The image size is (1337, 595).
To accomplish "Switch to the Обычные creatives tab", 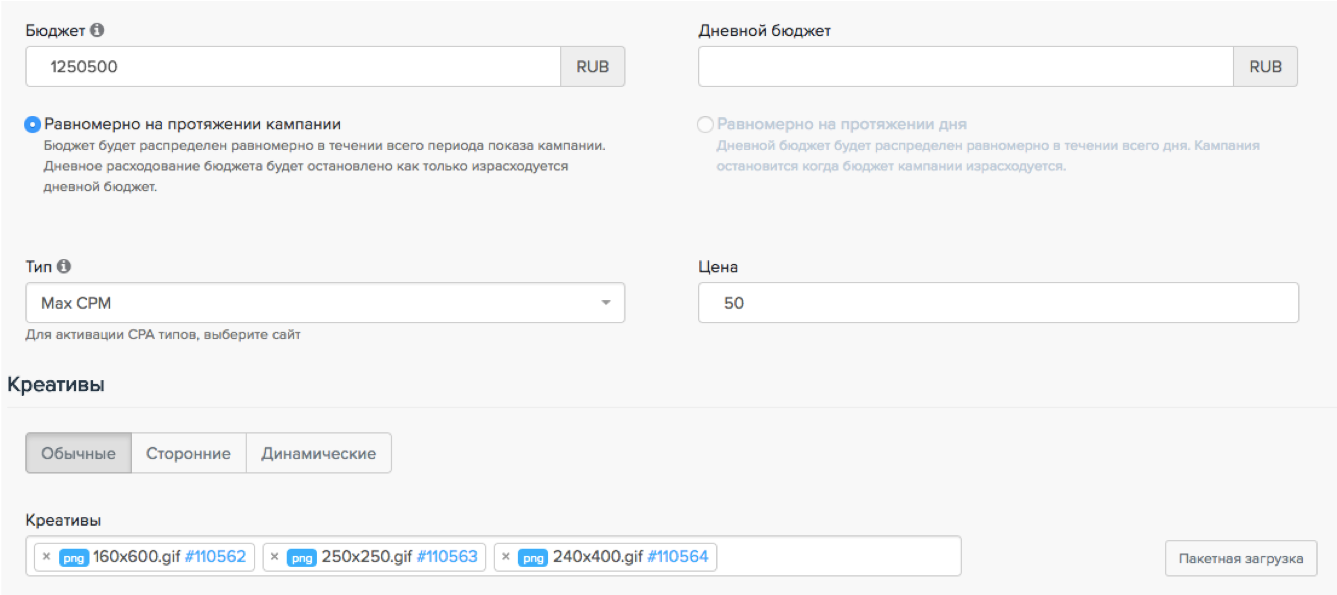I will click(78, 453).
